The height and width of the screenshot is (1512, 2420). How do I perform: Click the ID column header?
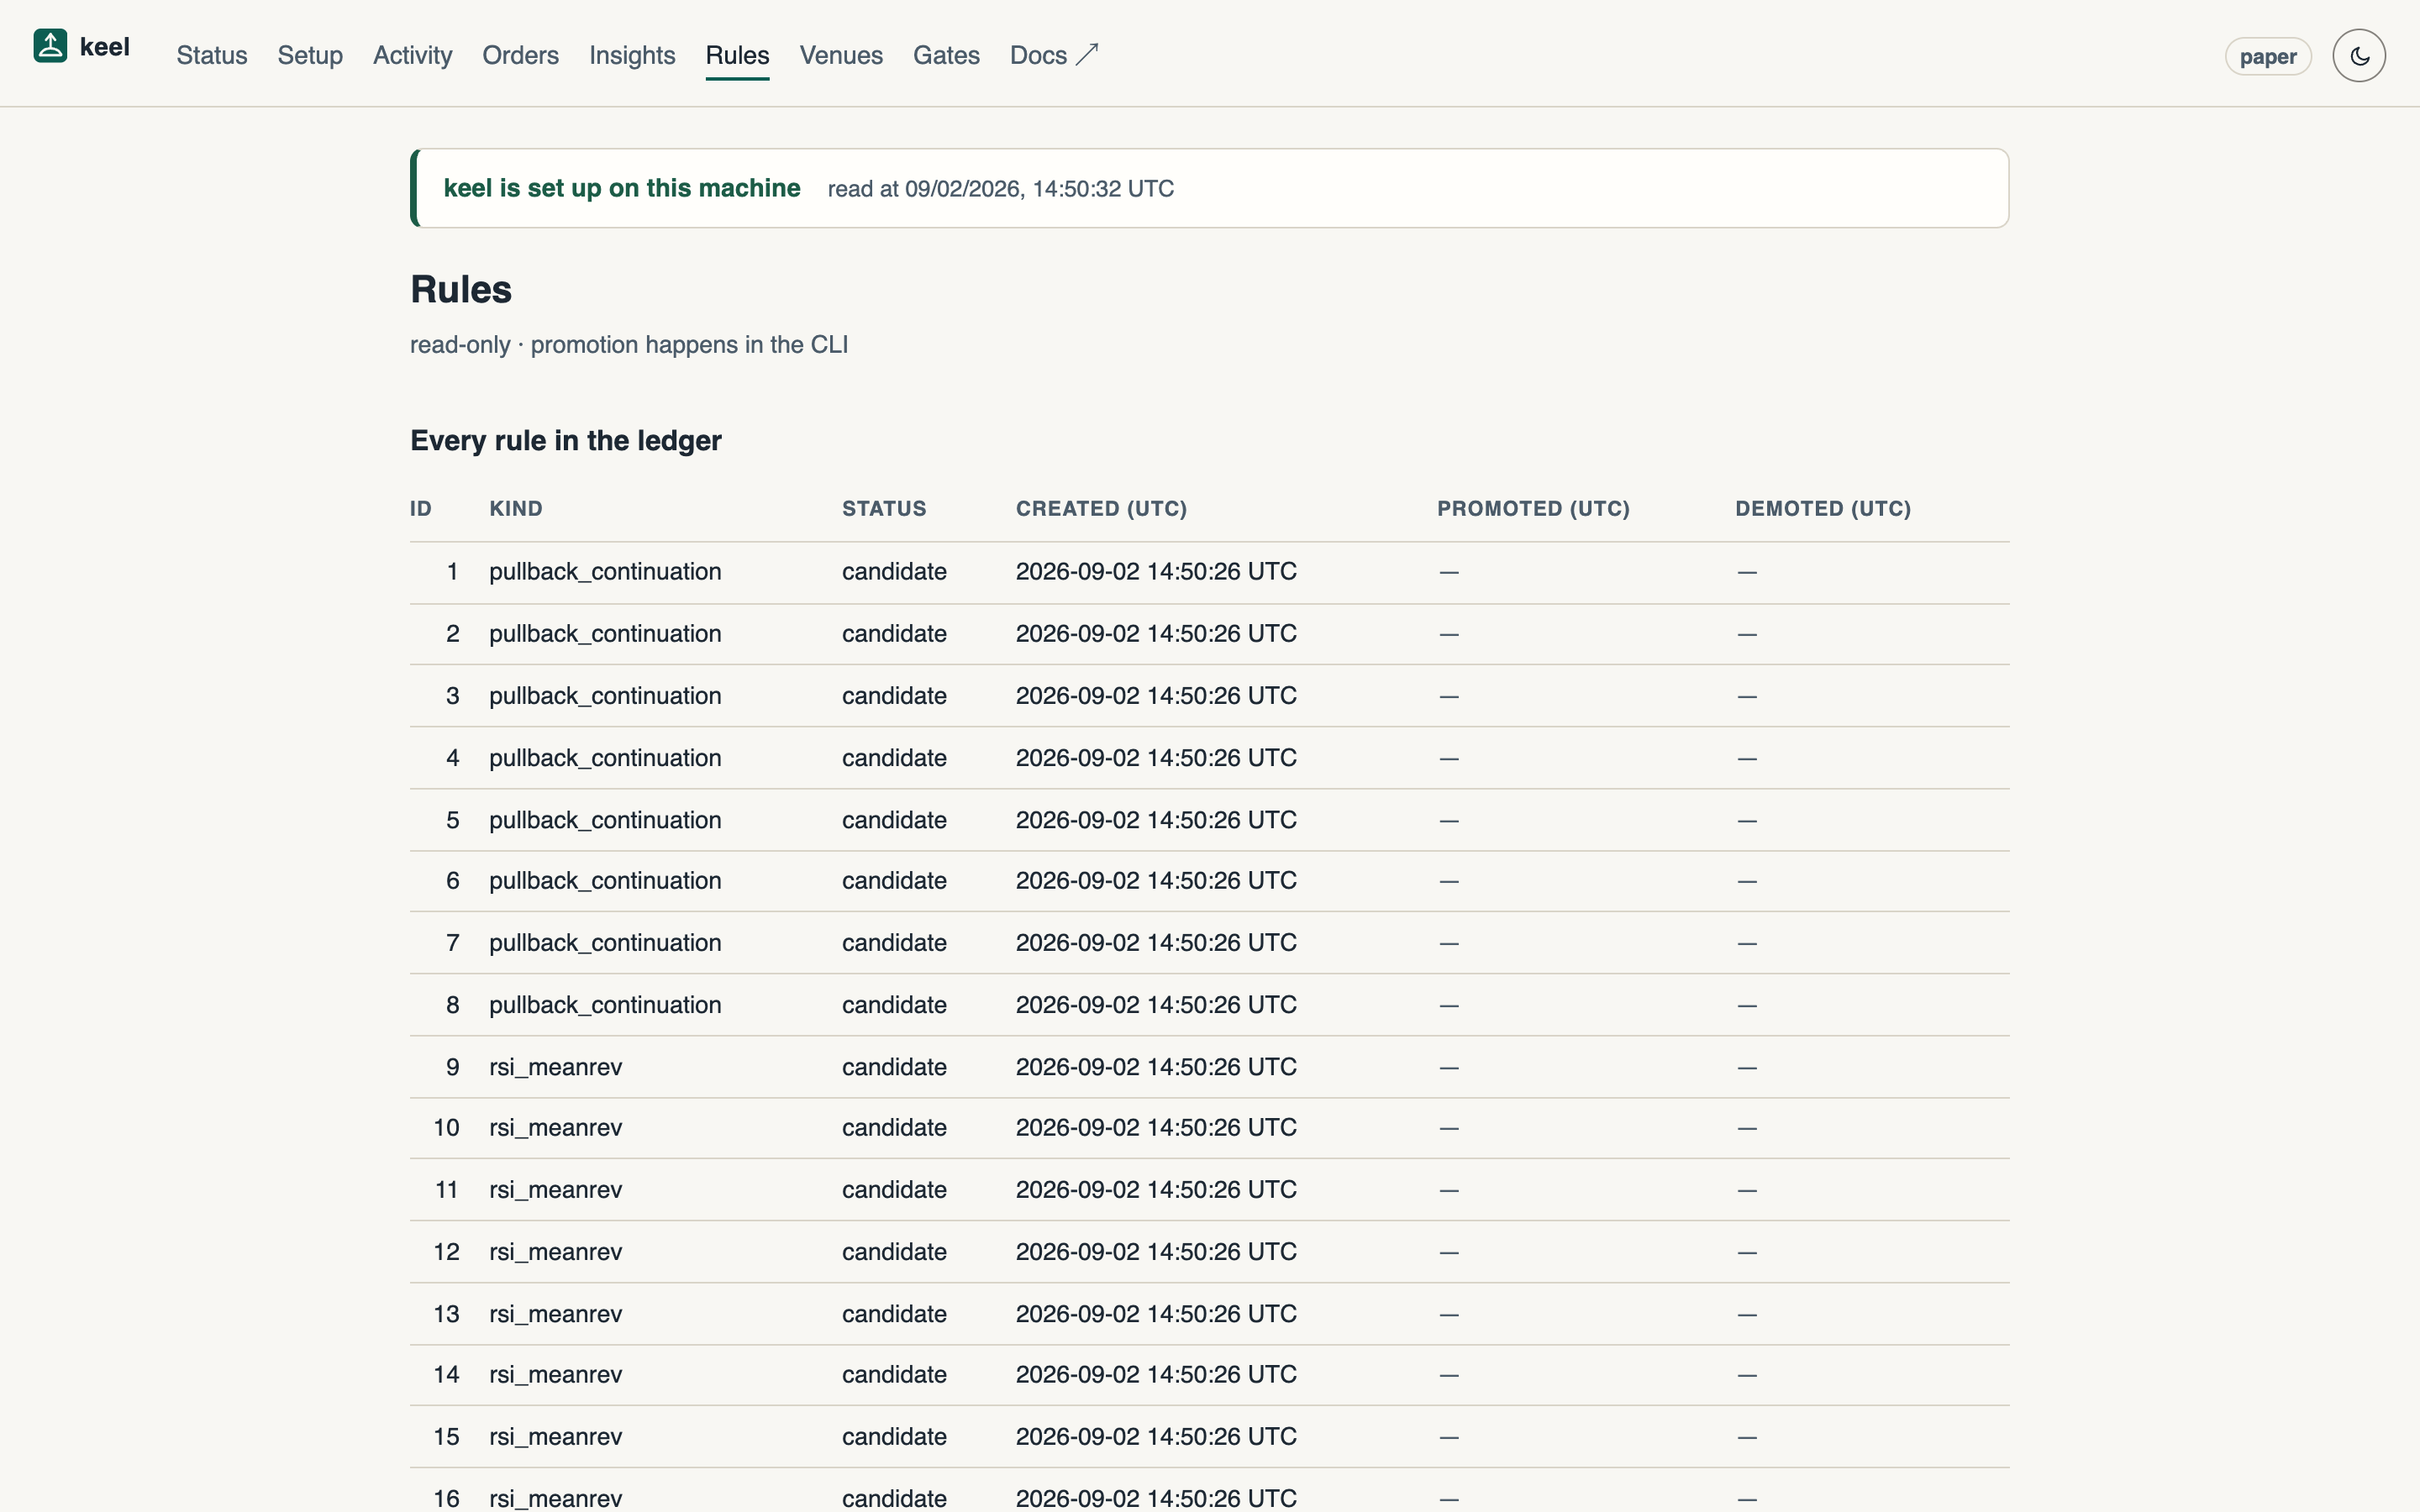click(x=421, y=509)
